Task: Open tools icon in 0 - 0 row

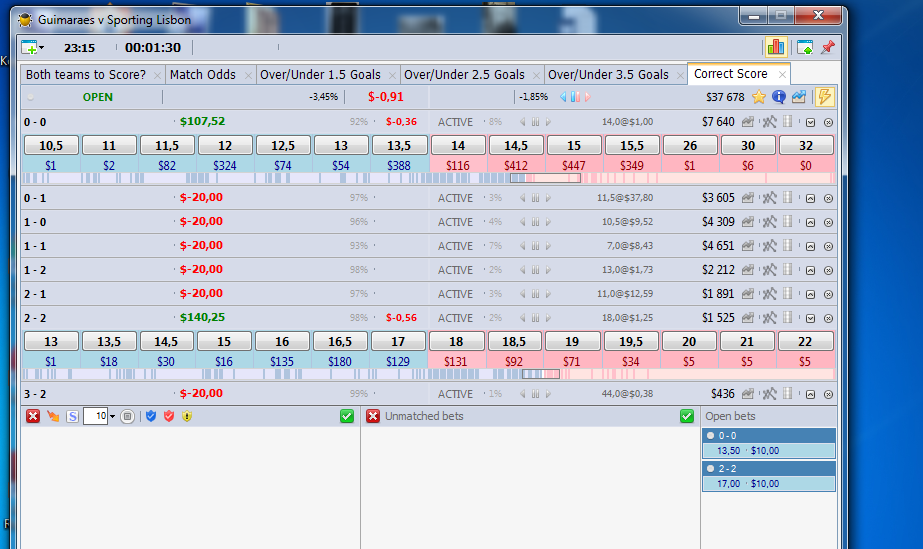Action: [769, 122]
